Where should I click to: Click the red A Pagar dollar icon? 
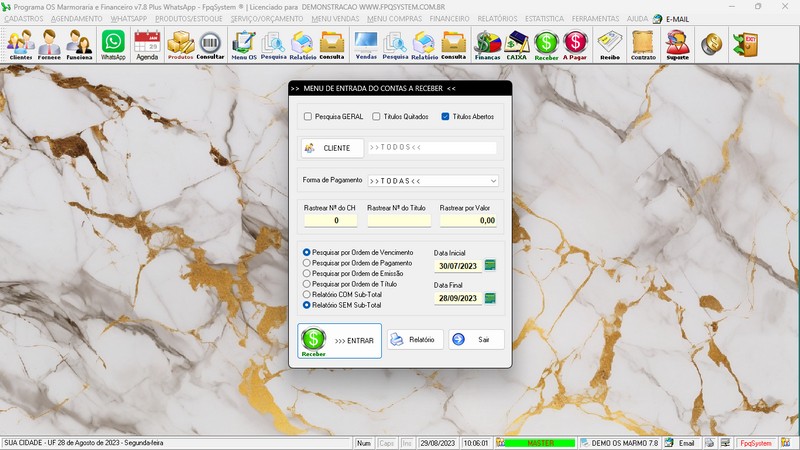[575, 45]
